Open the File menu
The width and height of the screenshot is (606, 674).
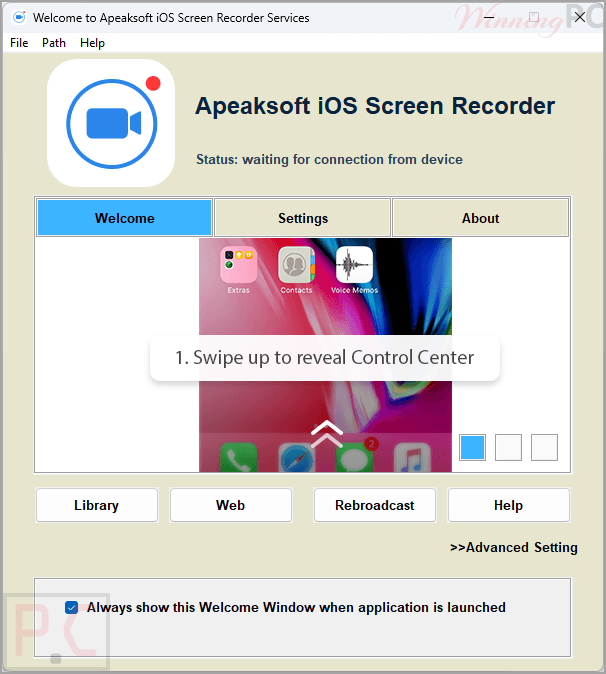[19, 43]
